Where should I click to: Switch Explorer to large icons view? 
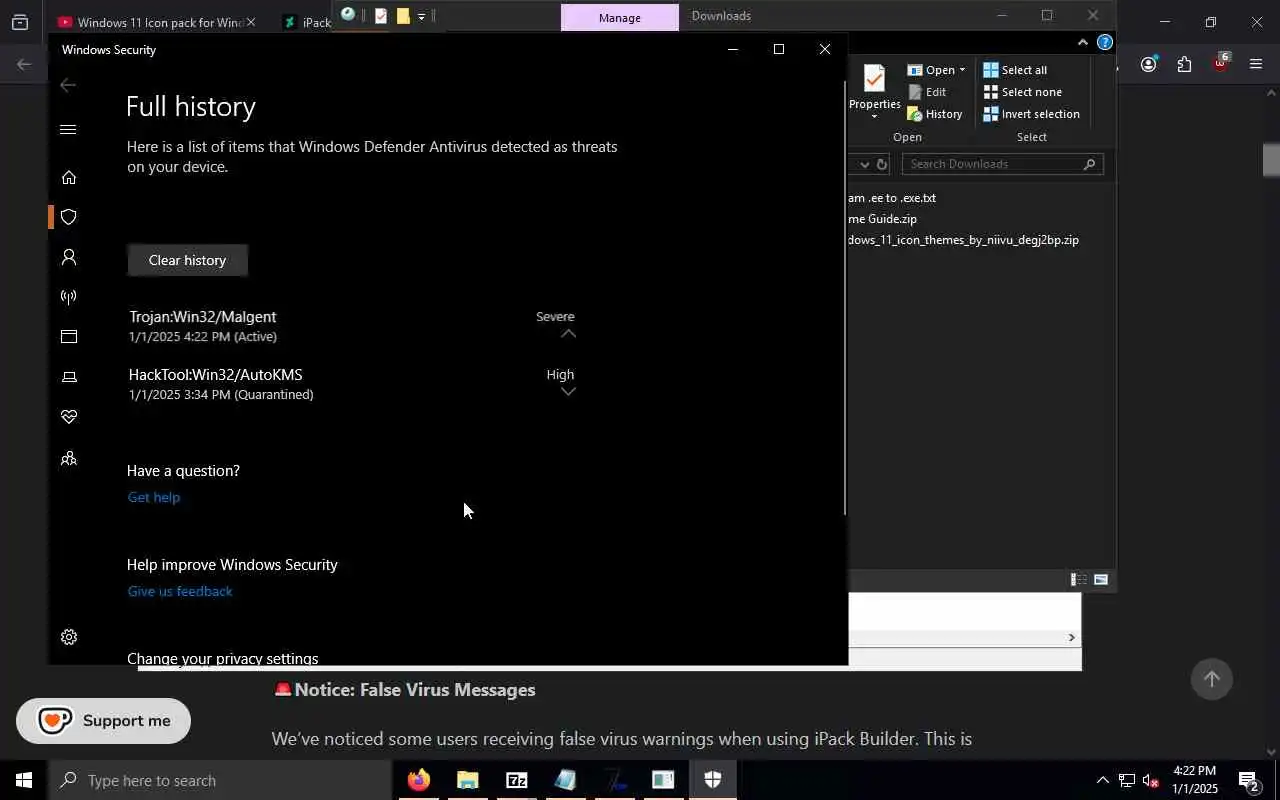tap(1100, 580)
